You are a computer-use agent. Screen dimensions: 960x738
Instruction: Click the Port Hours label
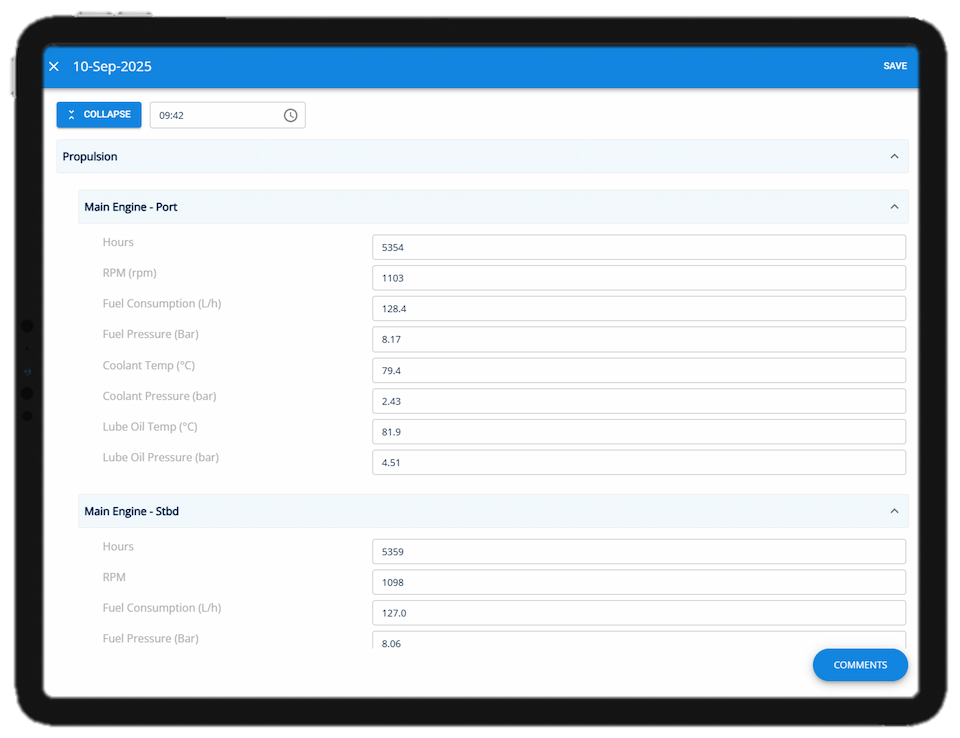pos(118,243)
